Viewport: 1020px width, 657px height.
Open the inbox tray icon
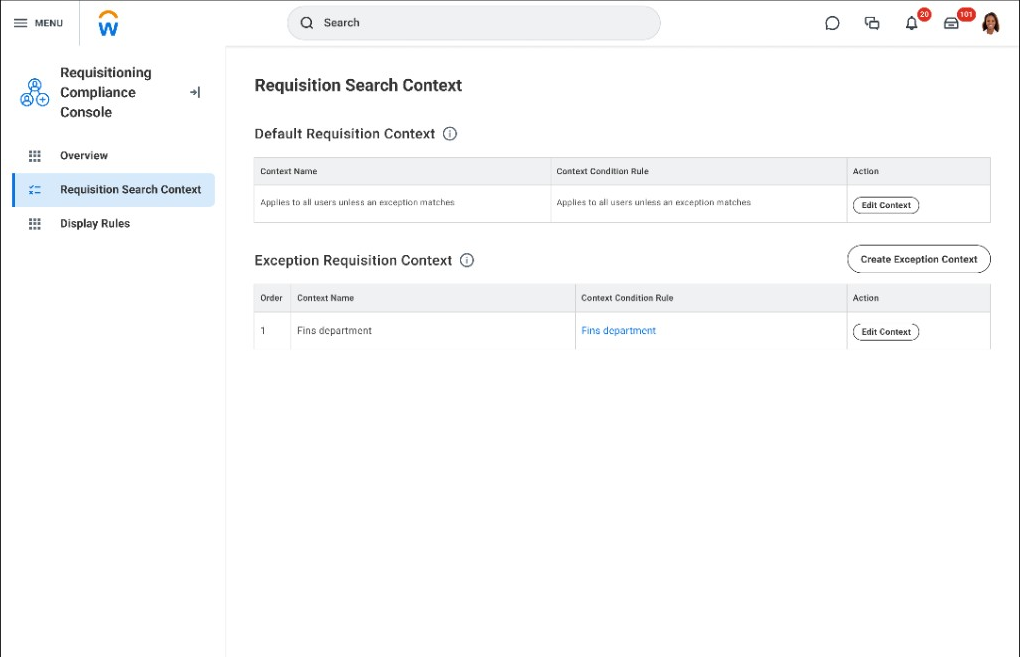(x=951, y=23)
